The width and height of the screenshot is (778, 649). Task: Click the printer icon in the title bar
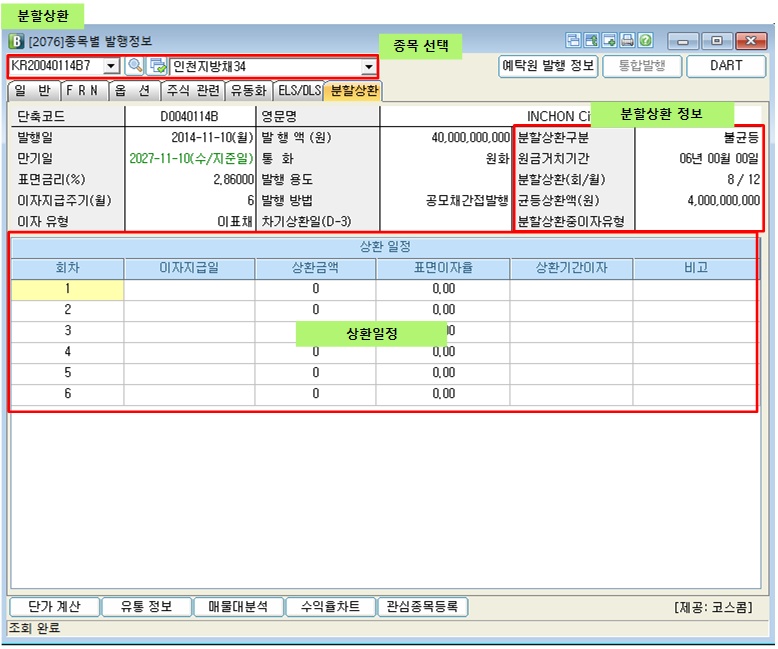tap(627, 41)
